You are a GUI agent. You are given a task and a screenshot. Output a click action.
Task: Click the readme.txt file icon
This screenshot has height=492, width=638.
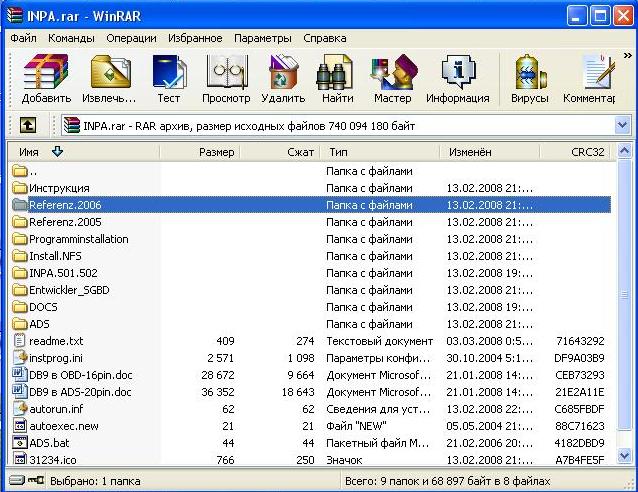pos(19,341)
